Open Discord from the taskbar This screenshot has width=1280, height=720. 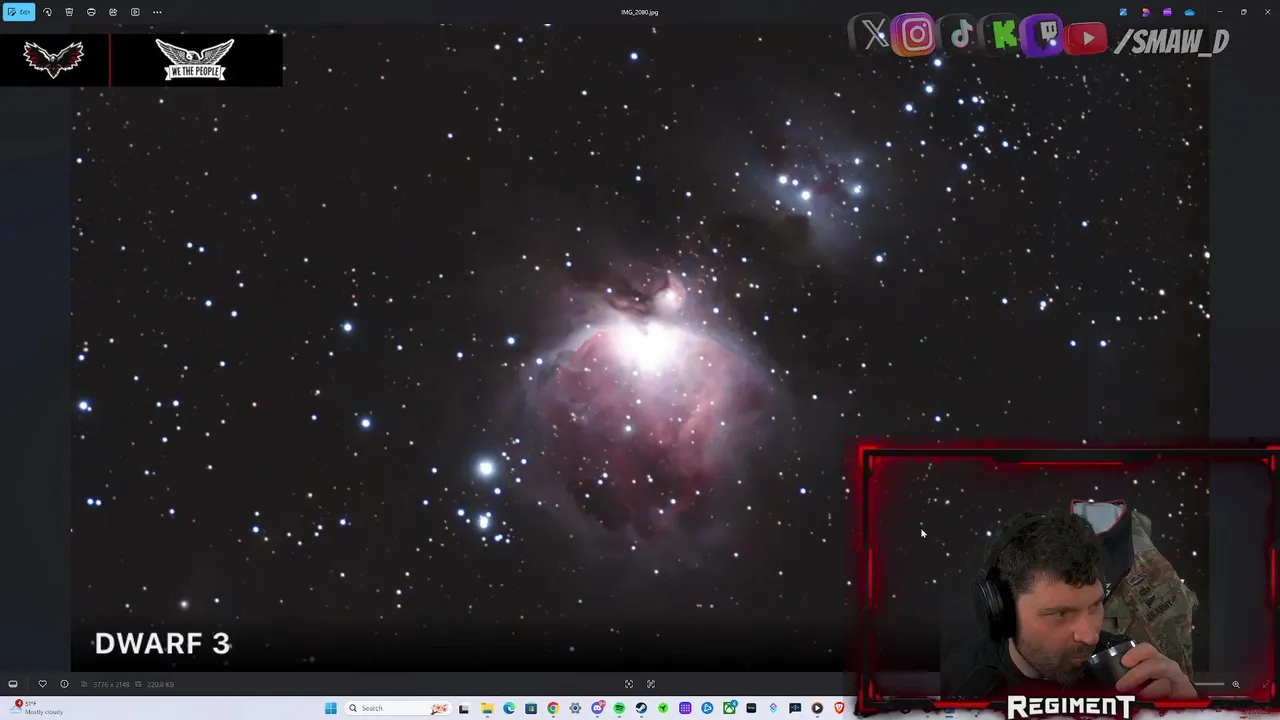598,708
